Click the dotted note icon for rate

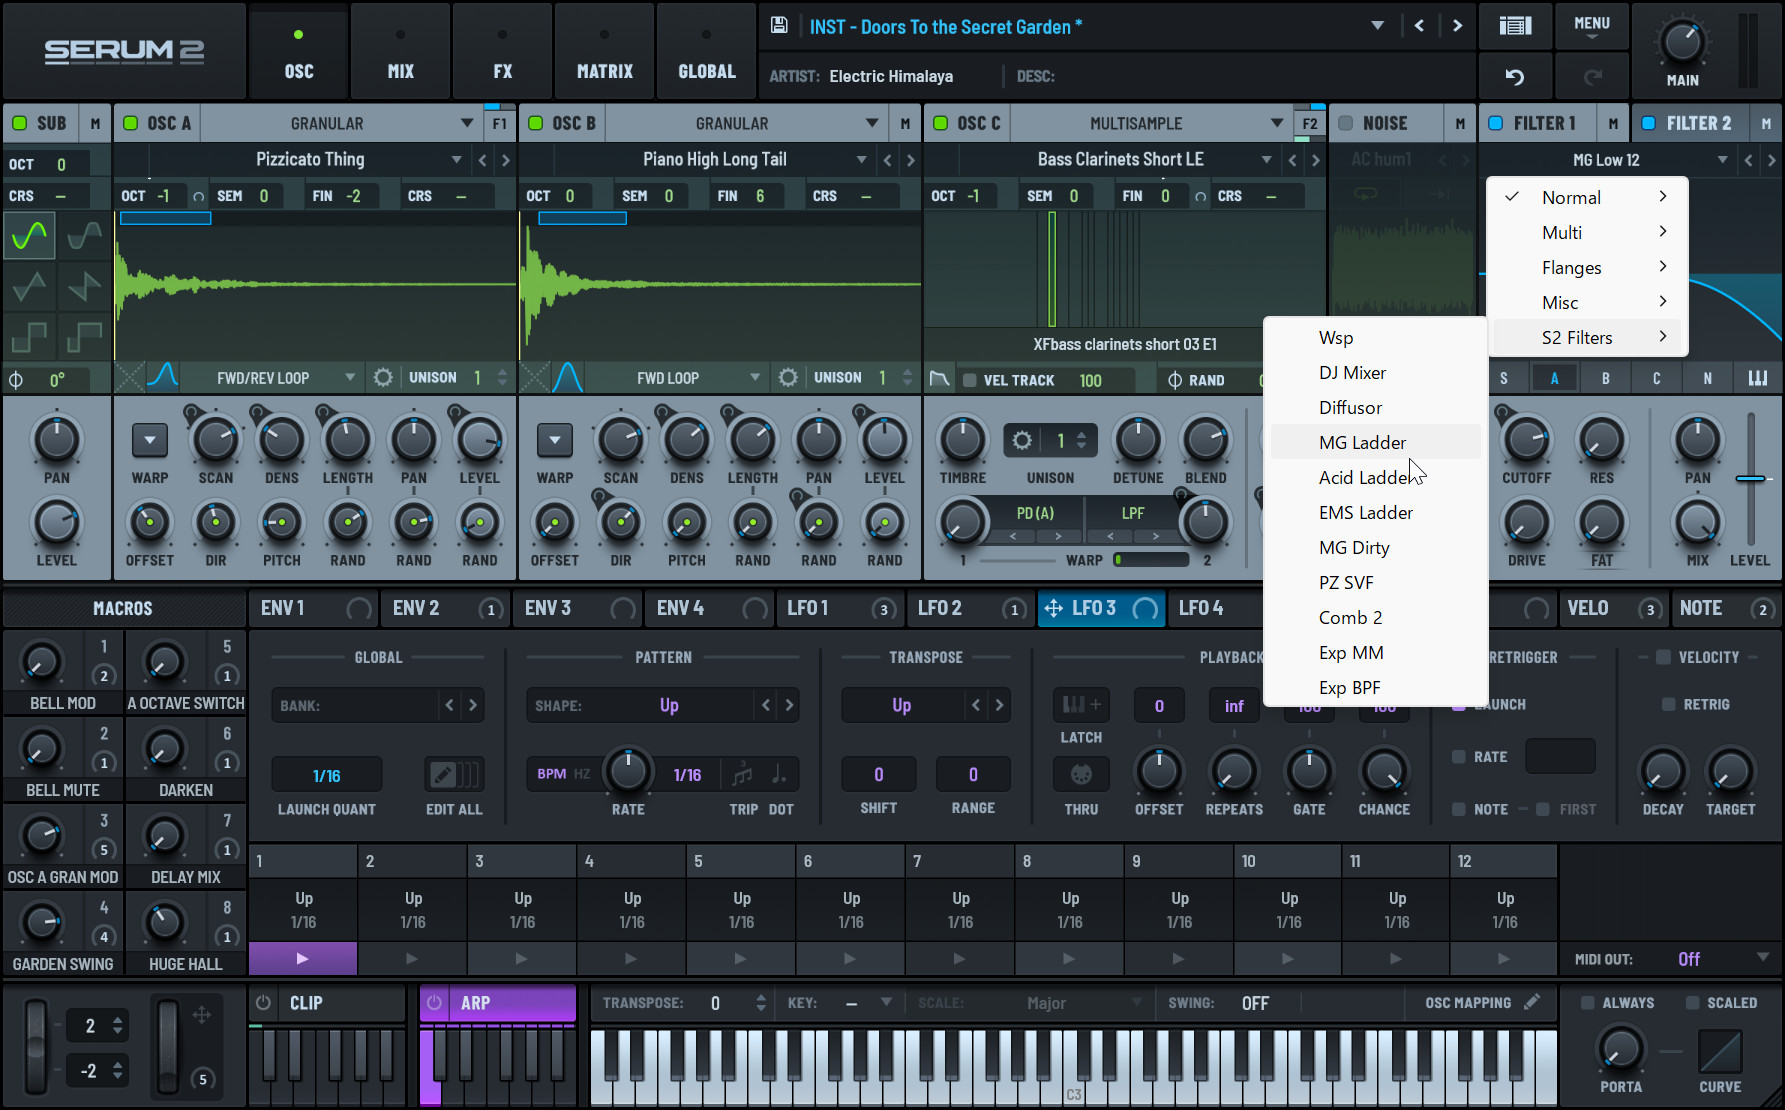click(779, 774)
